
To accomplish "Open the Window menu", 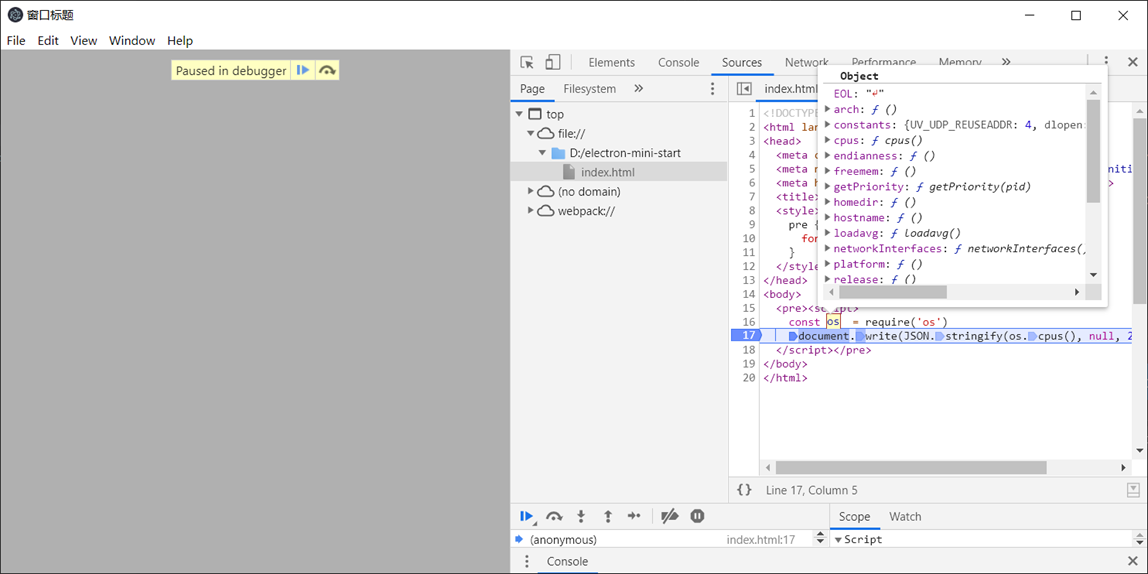I will [x=132, y=41].
